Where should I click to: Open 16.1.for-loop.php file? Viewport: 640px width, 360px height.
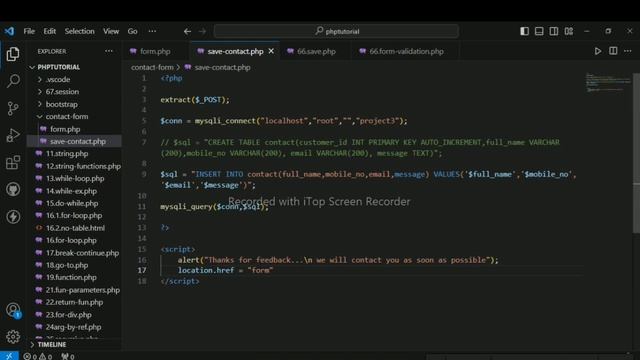click(x=74, y=216)
